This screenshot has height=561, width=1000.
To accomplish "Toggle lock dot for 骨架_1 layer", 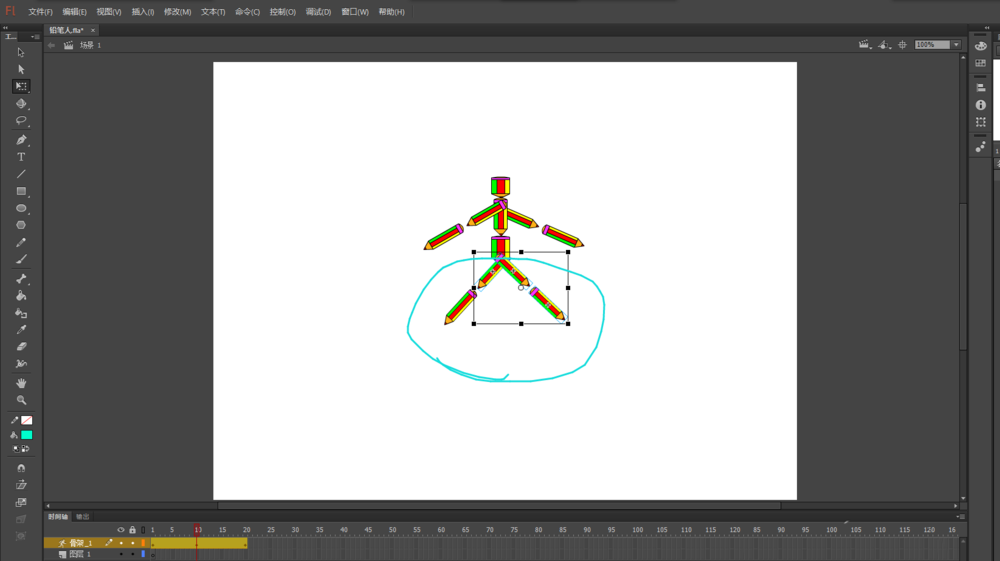I will (133, 543).
